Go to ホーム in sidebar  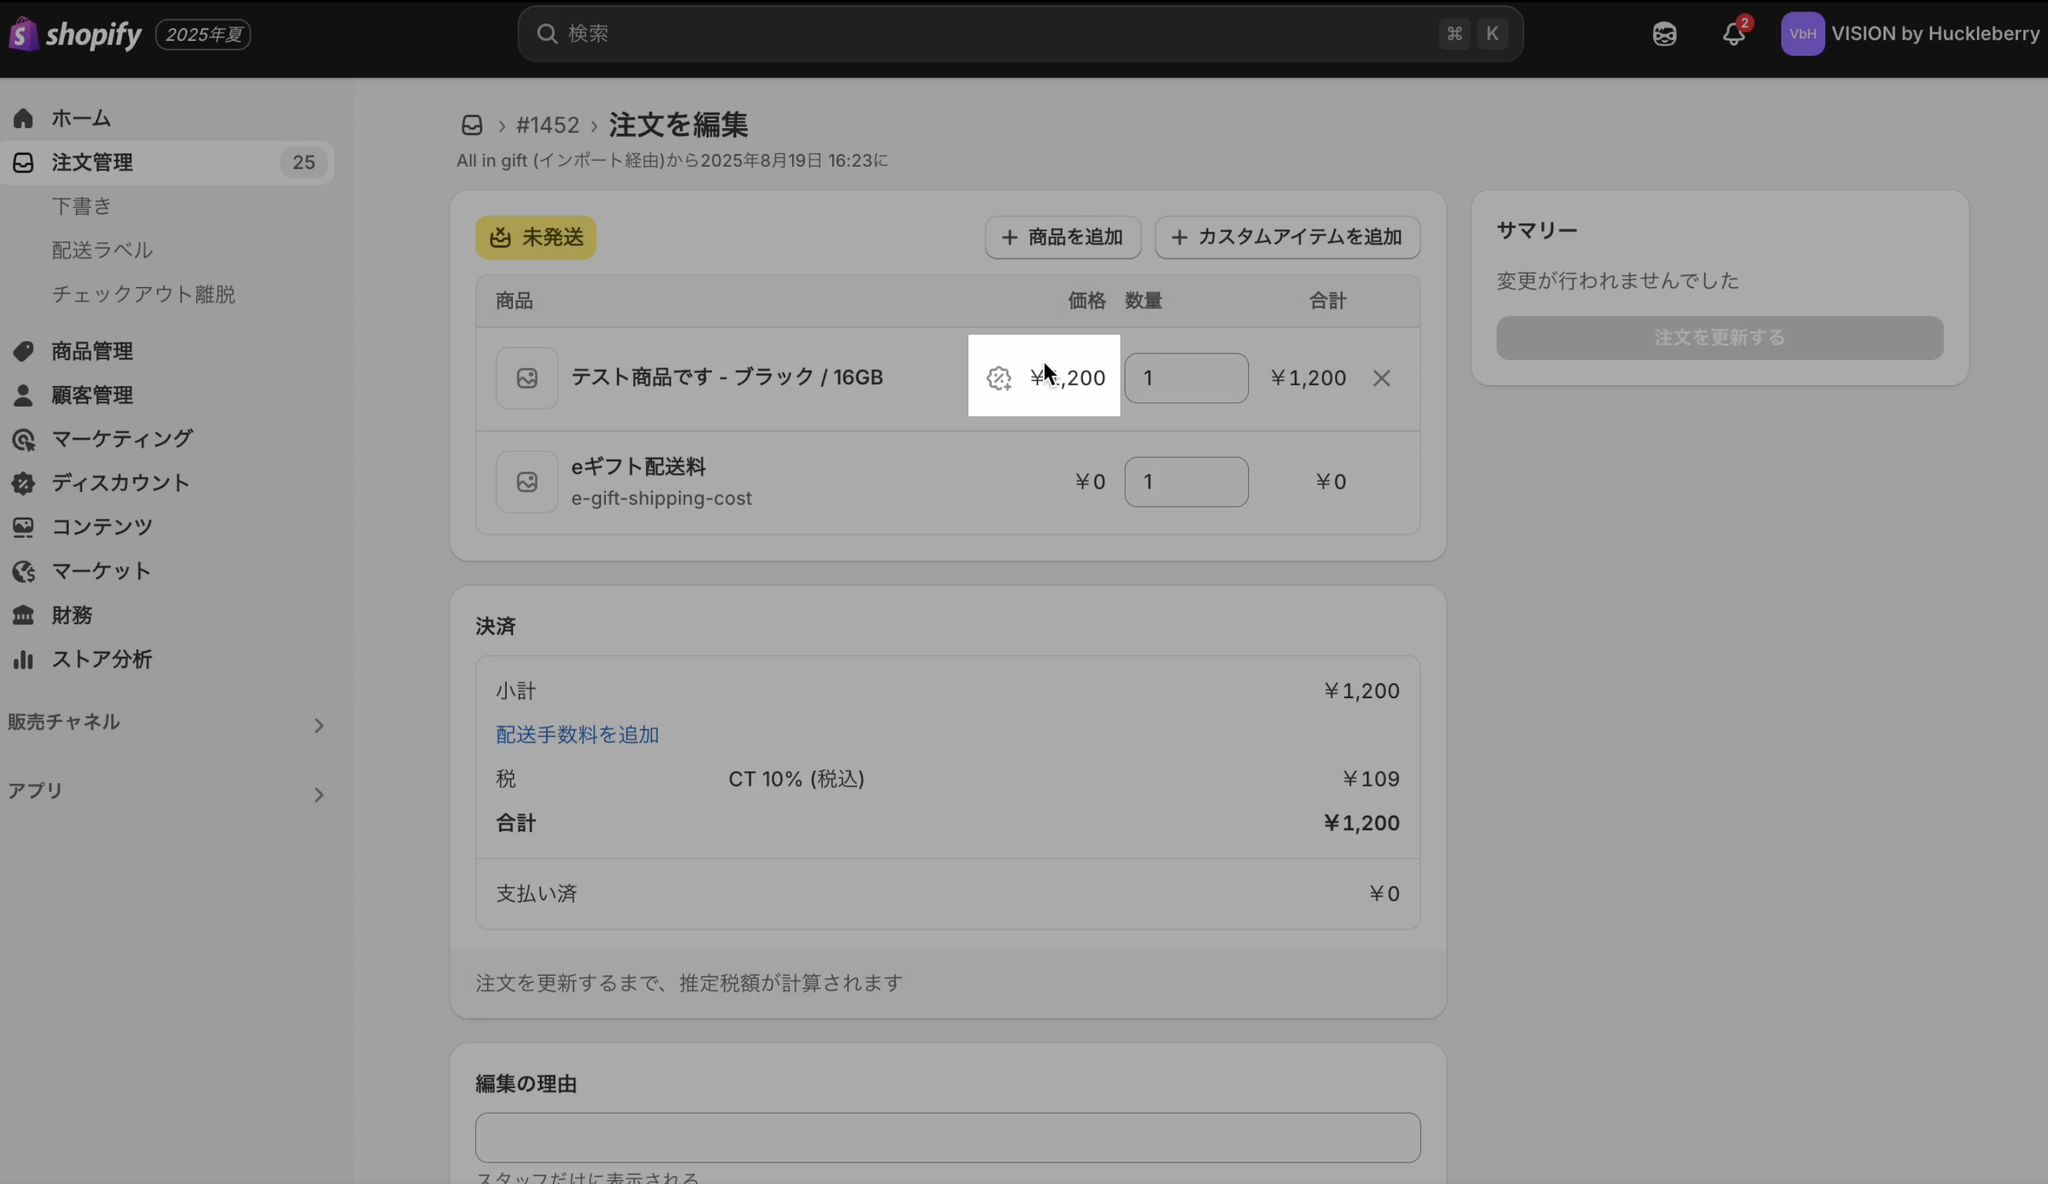81,118
